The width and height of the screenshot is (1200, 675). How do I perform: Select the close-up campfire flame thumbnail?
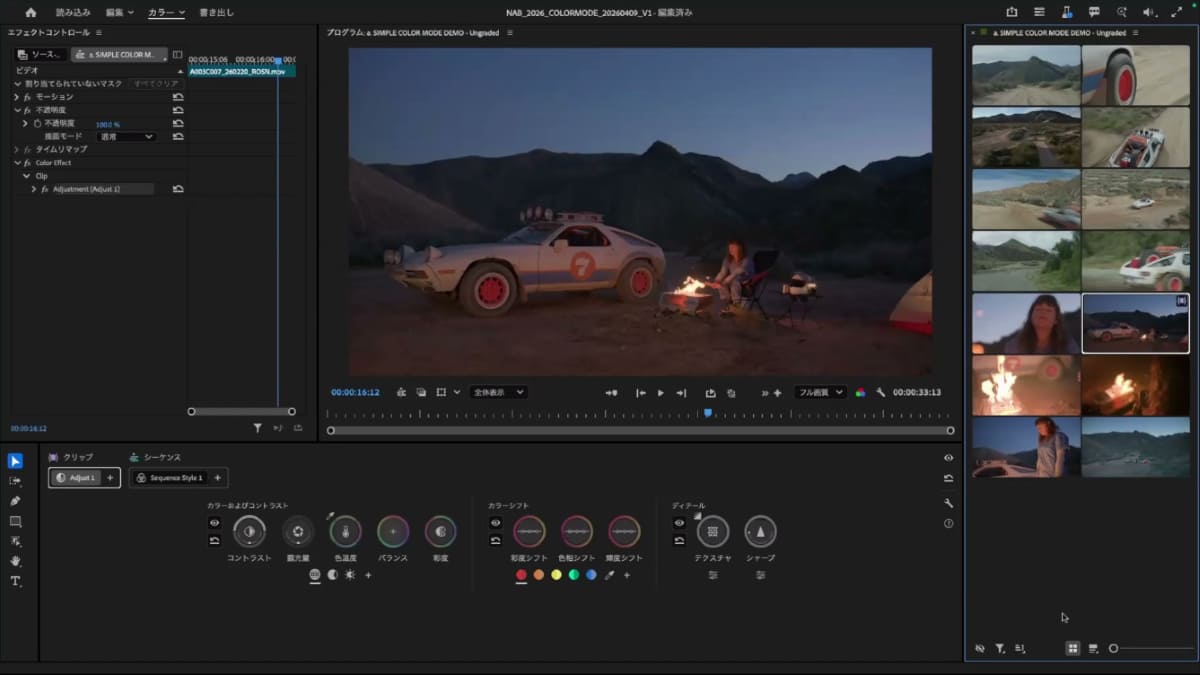coord(1026,385)
